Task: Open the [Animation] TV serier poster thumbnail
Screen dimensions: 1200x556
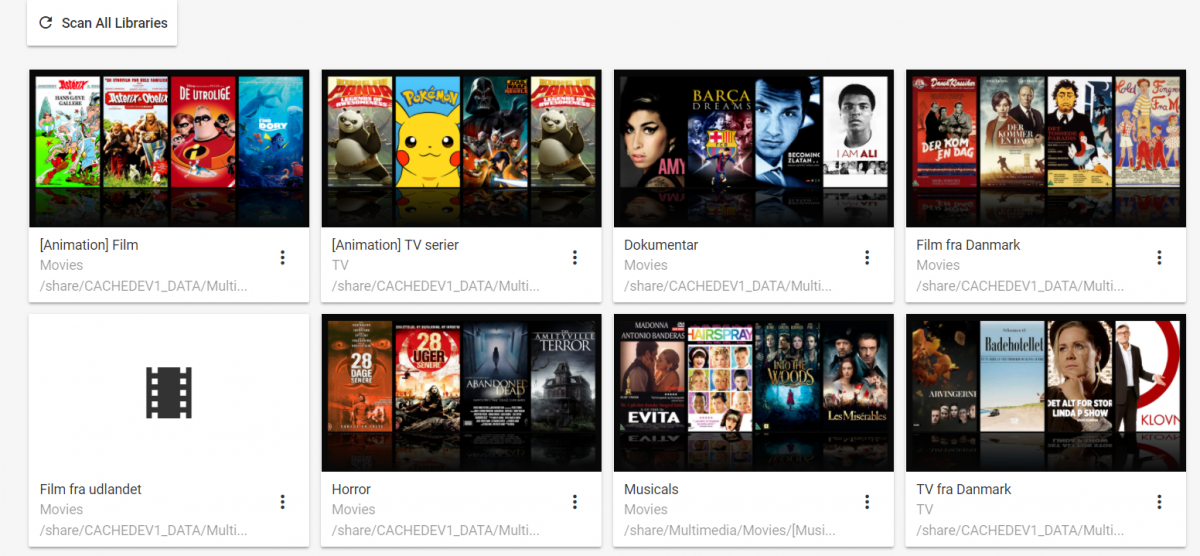Action: [461, 148]
